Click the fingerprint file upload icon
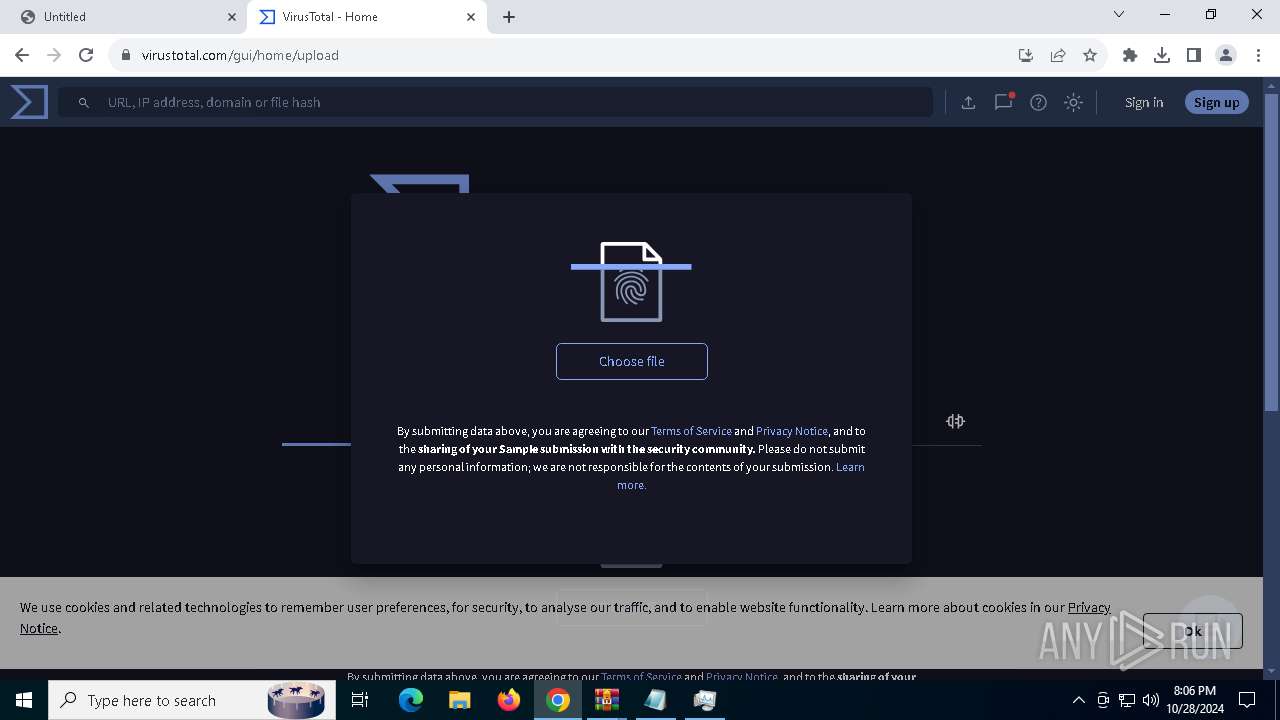Viewport: 1280px width, 720px height. click(x=631, y=282)
